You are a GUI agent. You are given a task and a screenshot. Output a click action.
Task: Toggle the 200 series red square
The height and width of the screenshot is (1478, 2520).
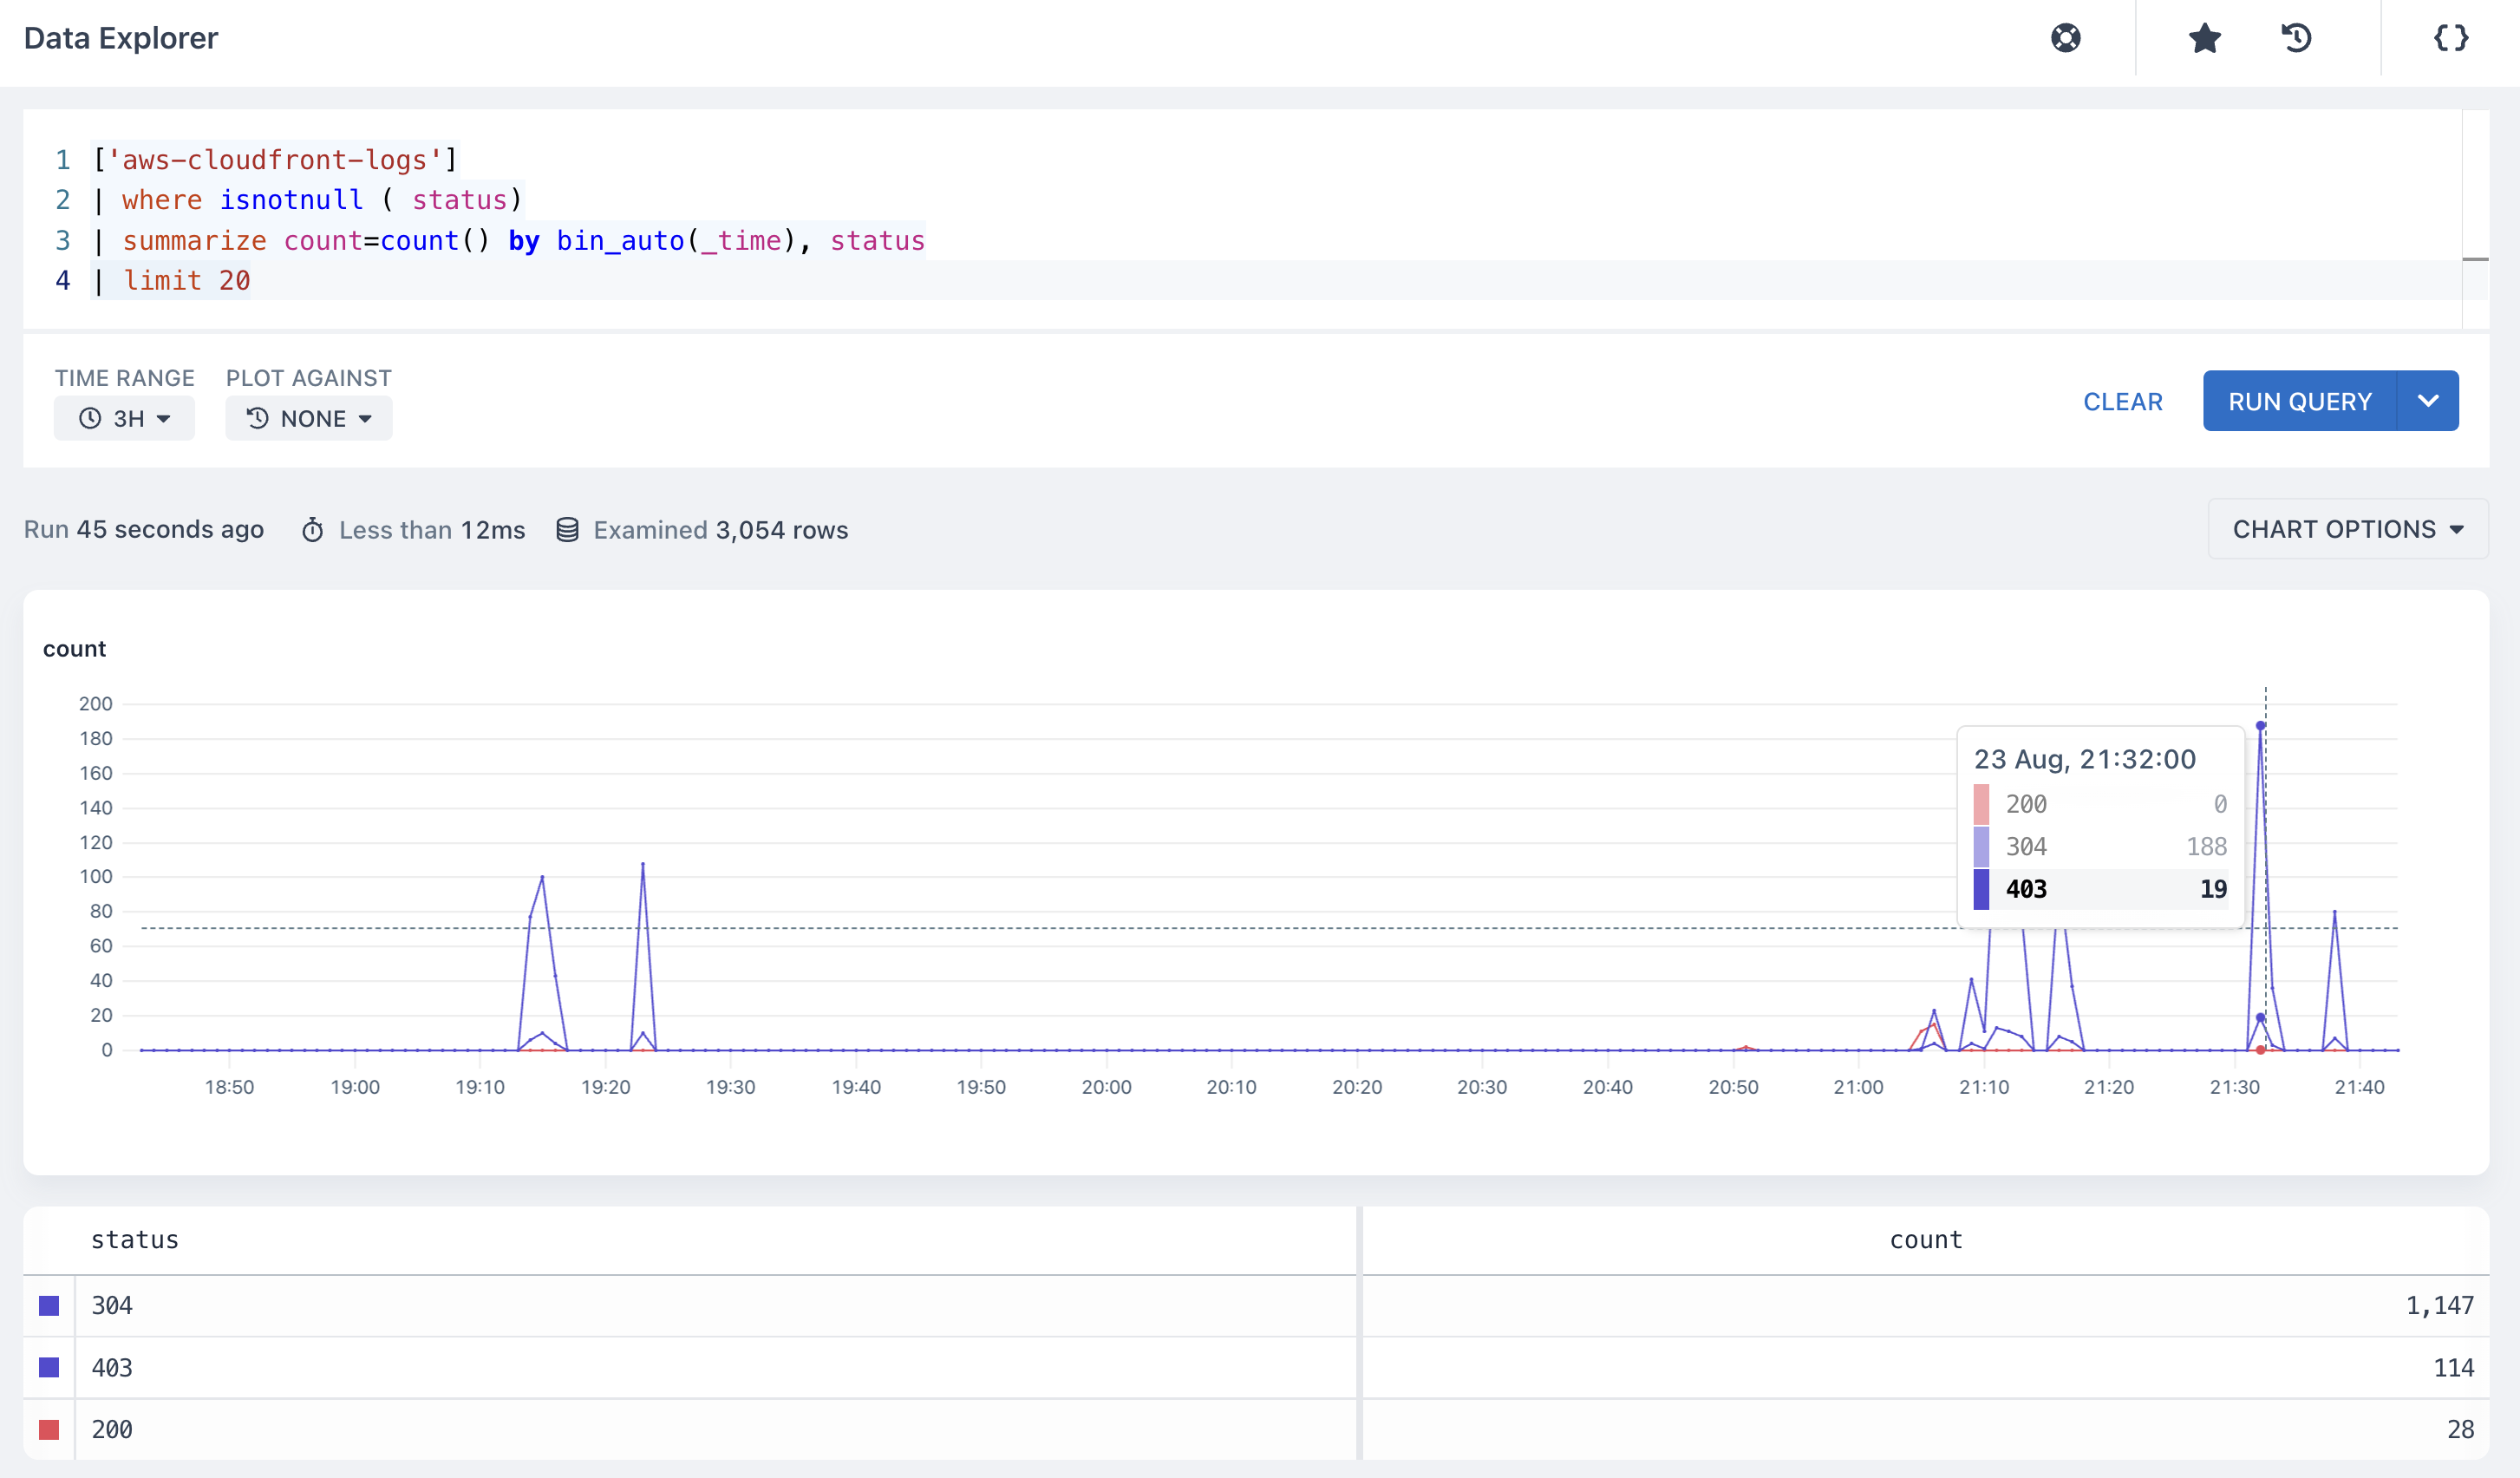coord(49,1429)
